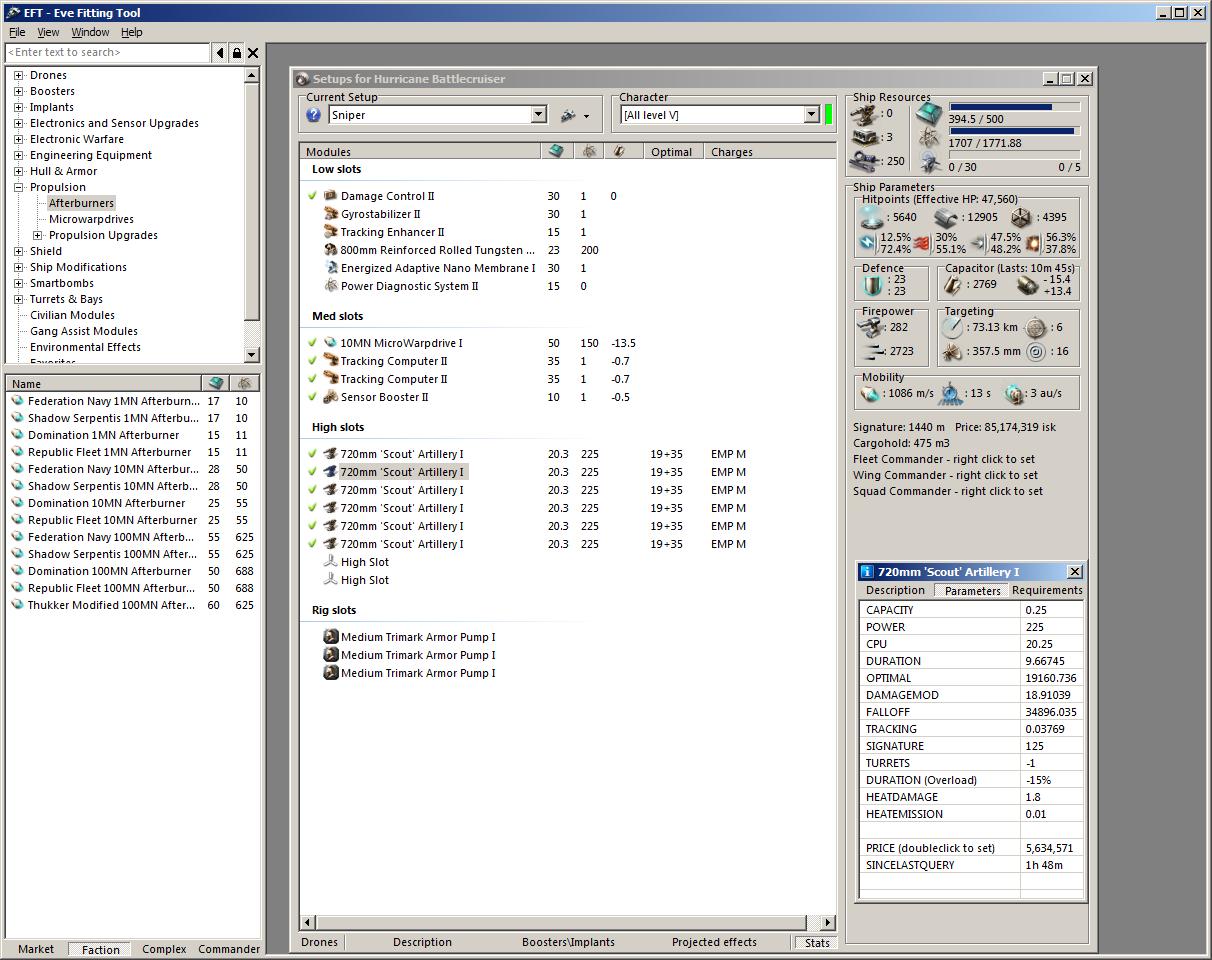Open the Window menu

(x=90, y=32)
